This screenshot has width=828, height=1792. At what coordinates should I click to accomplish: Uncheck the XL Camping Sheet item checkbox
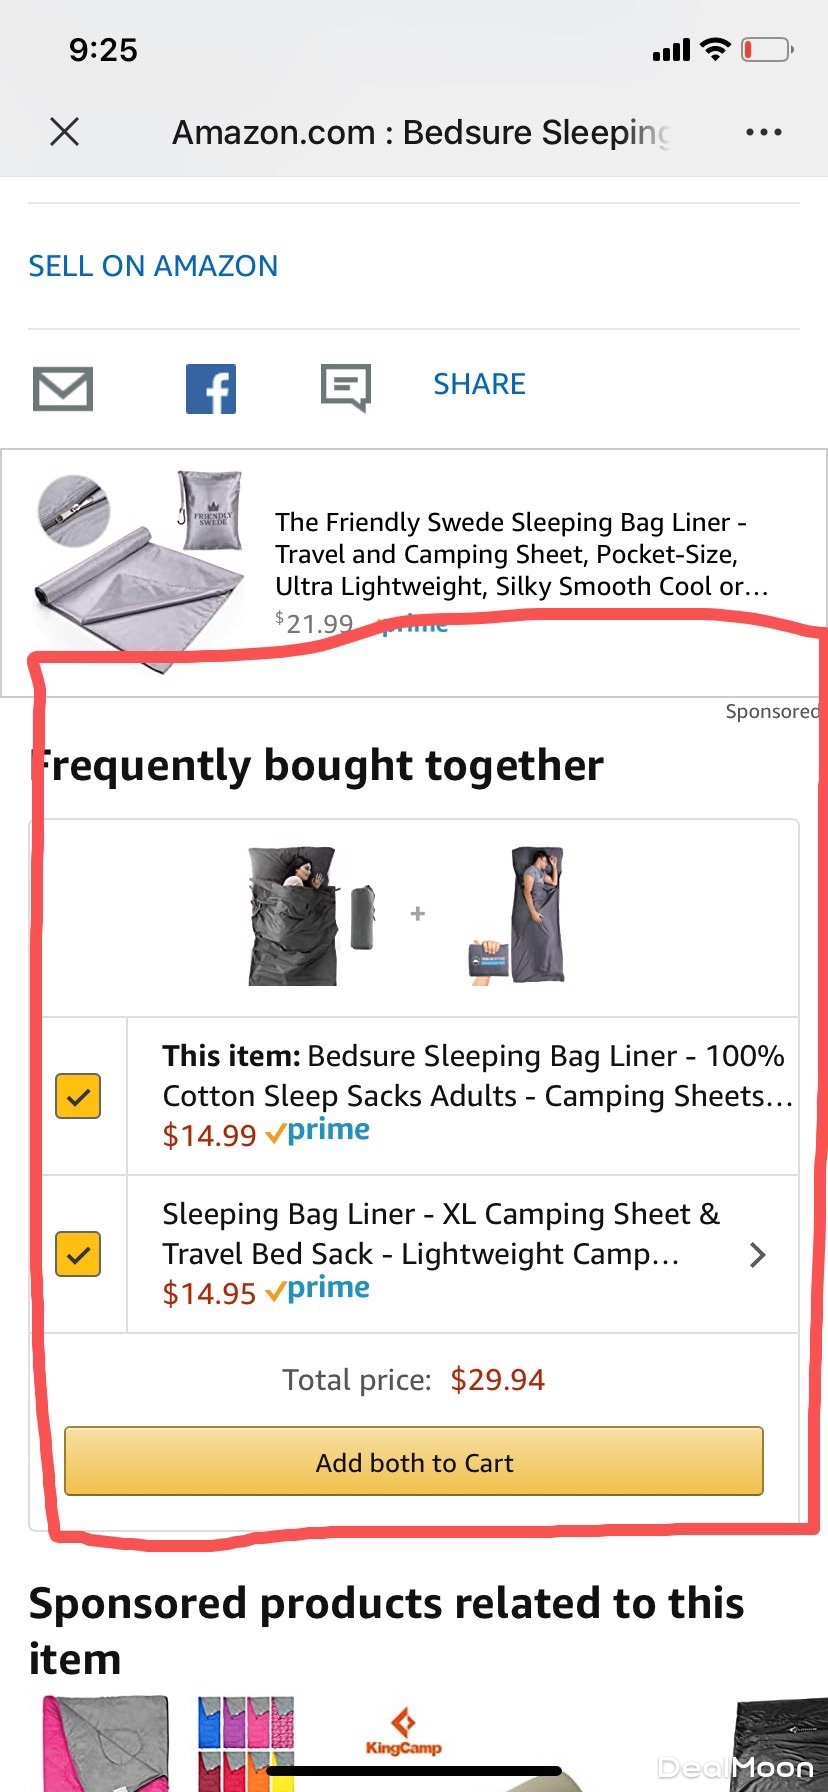coord(78,1254)
